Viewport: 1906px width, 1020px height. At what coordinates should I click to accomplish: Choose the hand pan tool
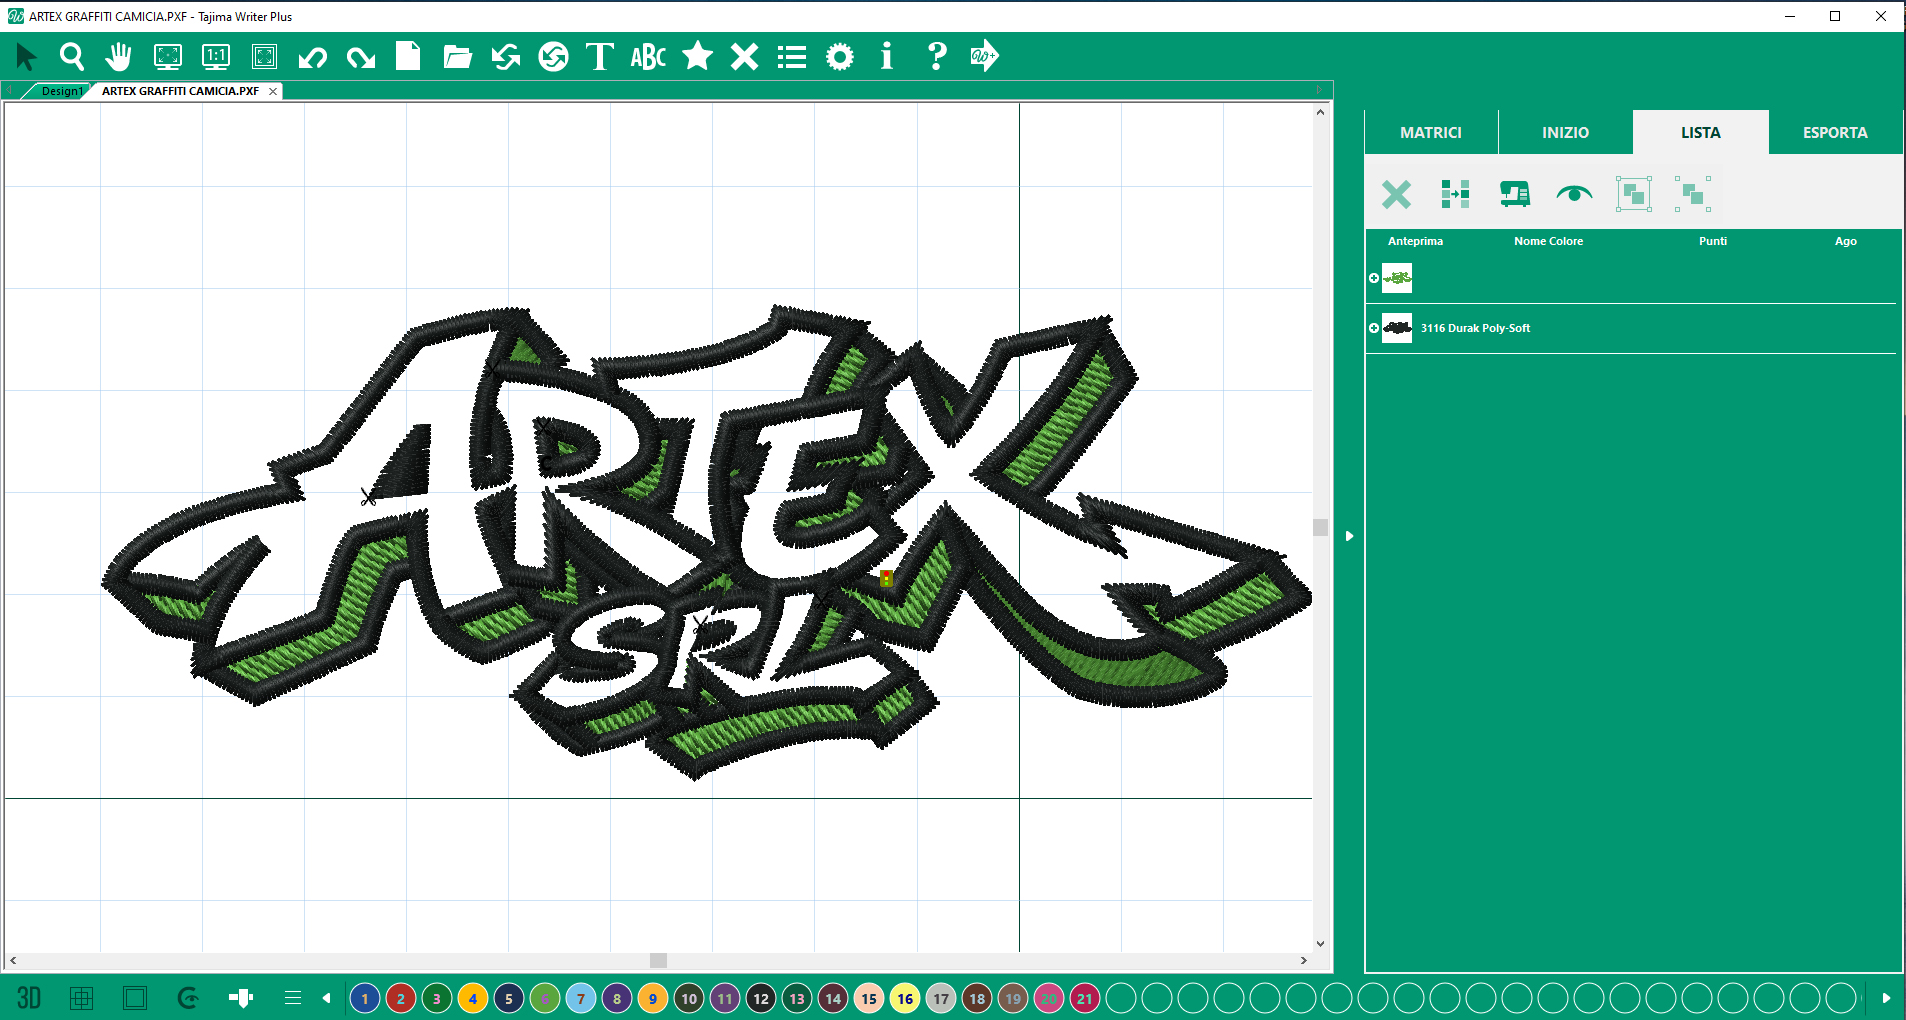(x=119, y=57)
